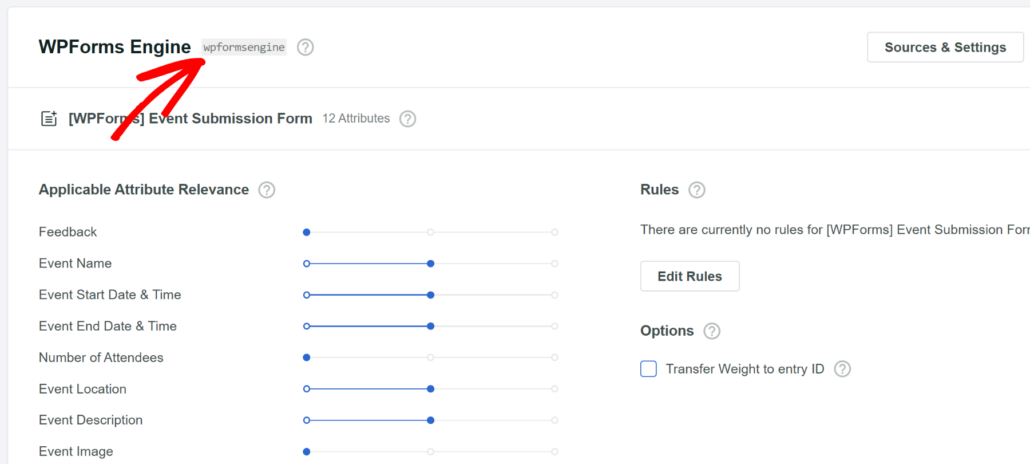The image size is (1030, 464).
Task: Set Number of Attendees relevance to middle
Action: (430, 357)
